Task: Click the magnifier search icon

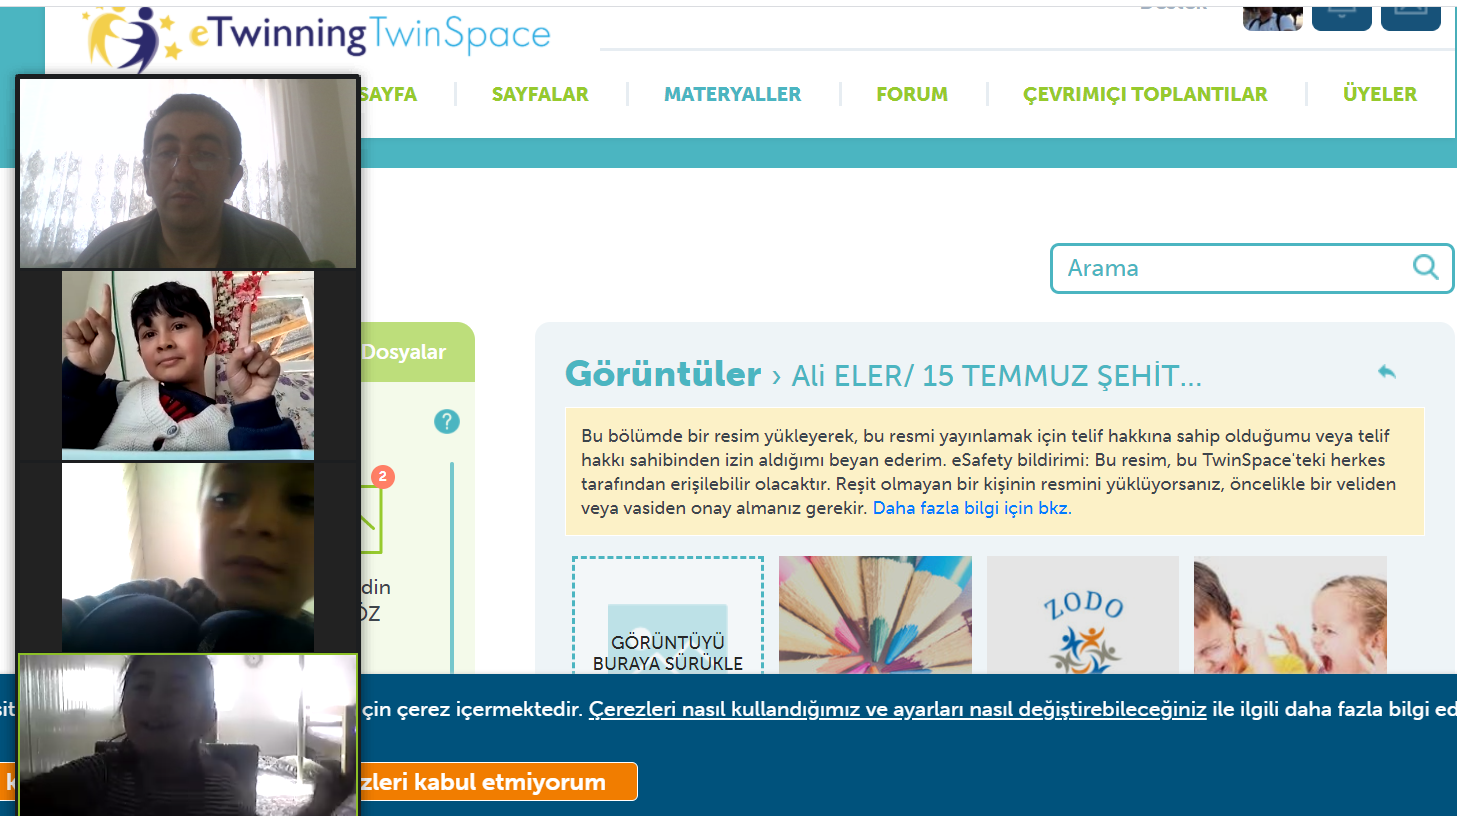Action: click(1426, 267)
